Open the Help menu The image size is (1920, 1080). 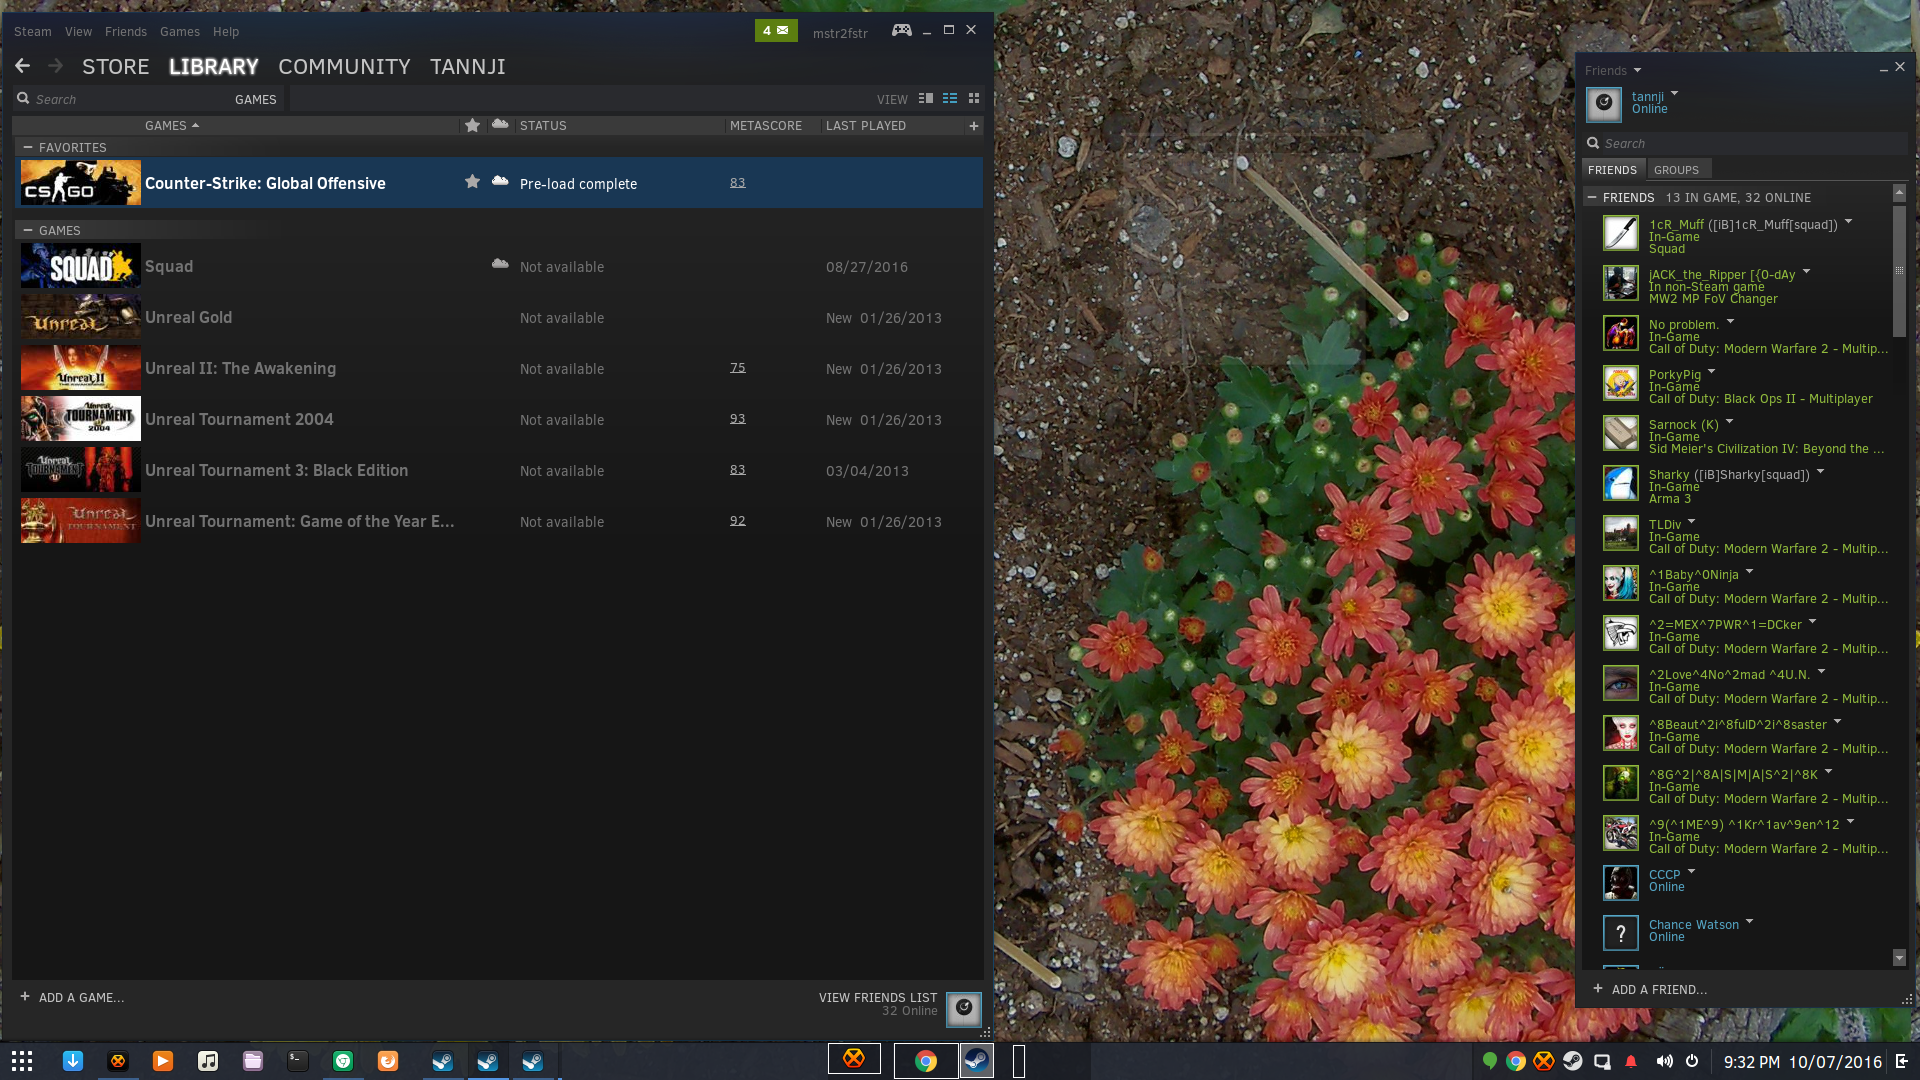[226, 31]
